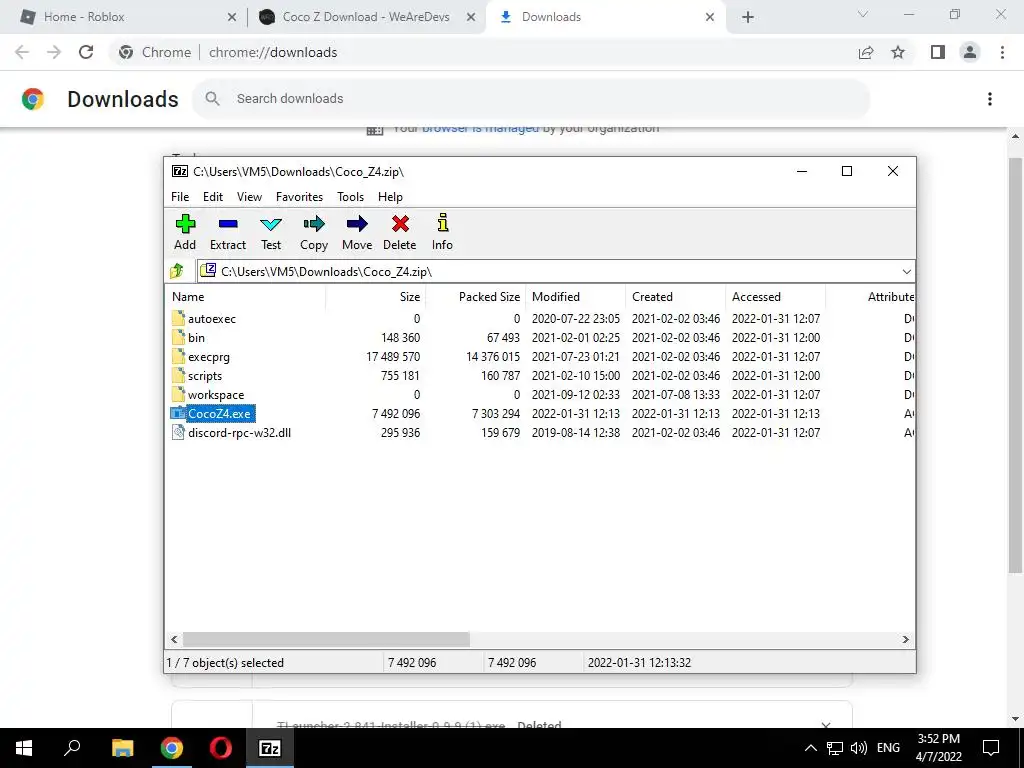
Task: Sort by Packed Size column header
Action: pyautogui.click(x=475, y=296)
